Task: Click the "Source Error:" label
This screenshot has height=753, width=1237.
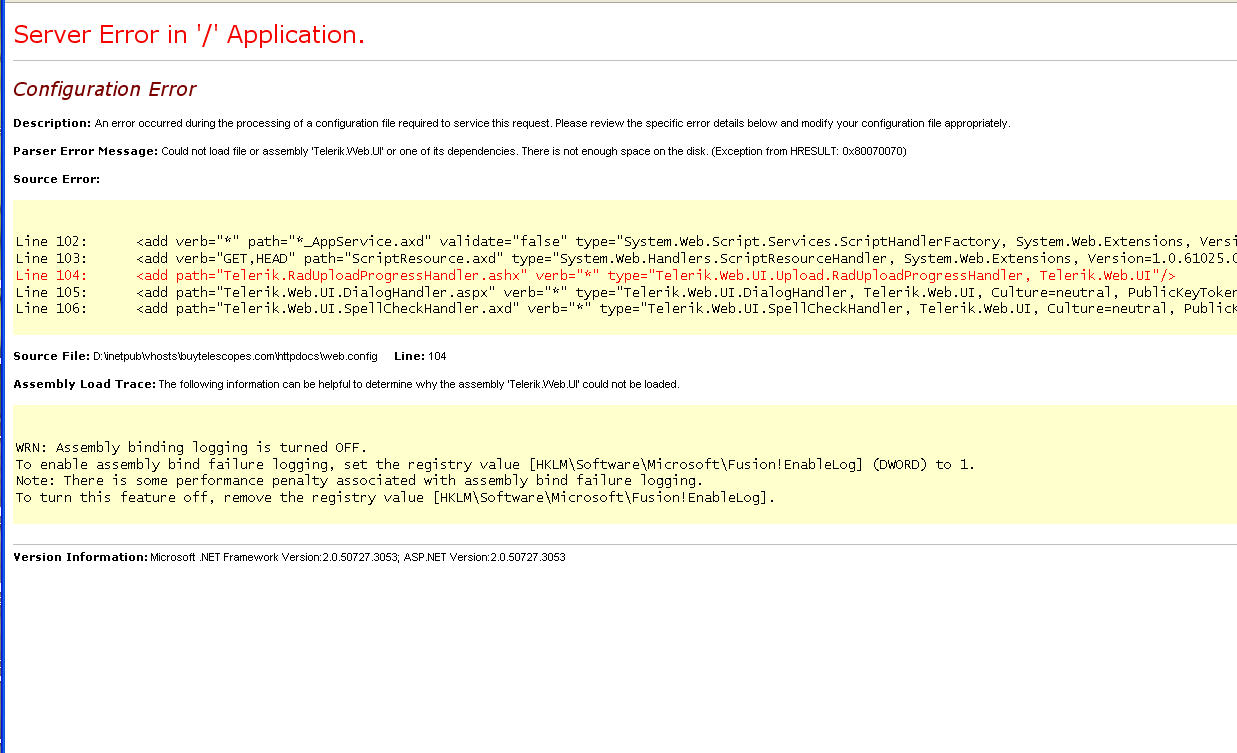Action: (x=57, y=179)
